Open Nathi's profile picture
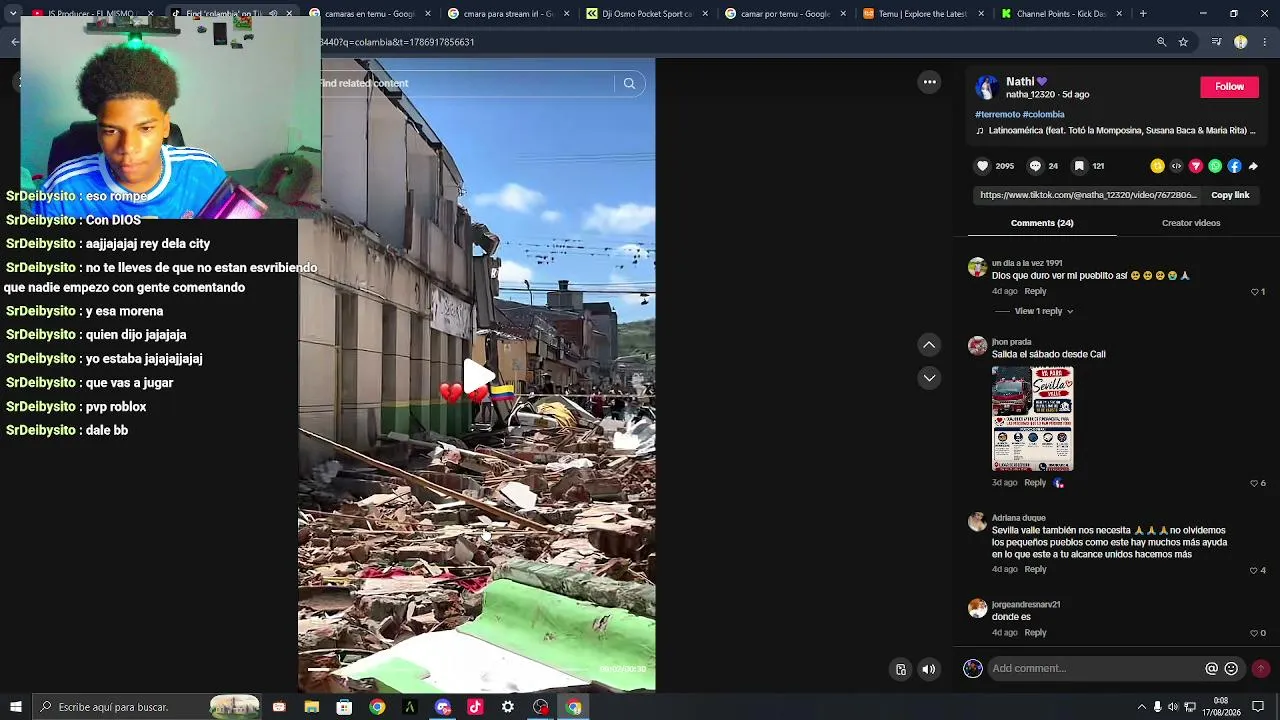Screen dimensions: 1280x720 (987, 87)
